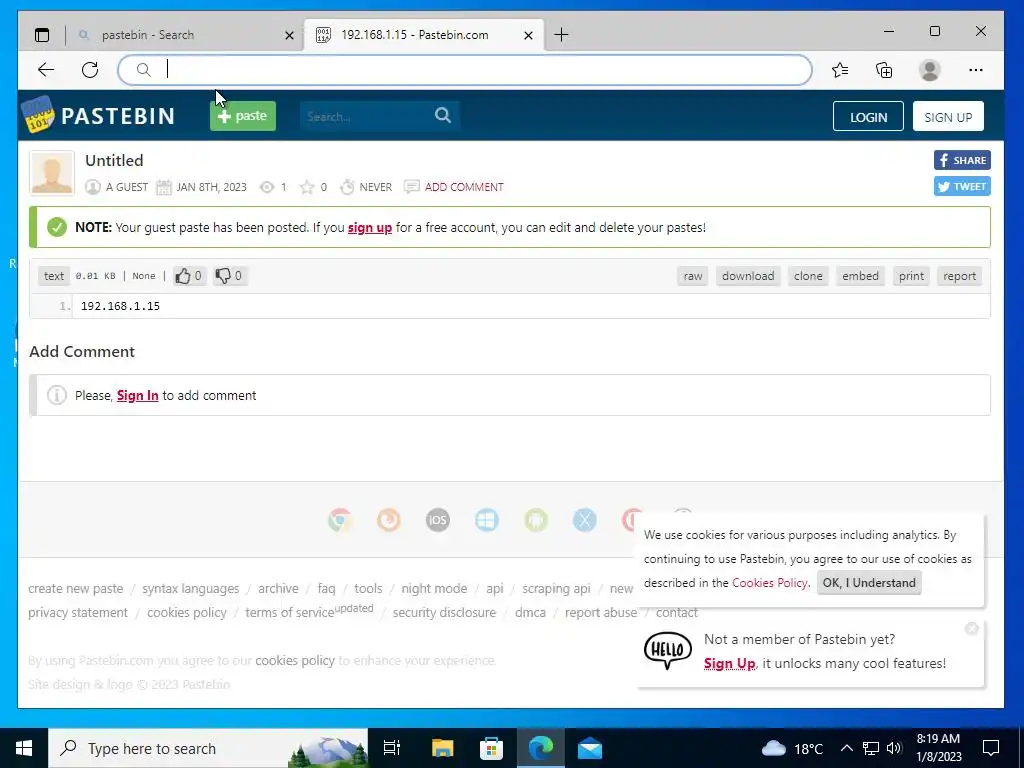Viewport: 1024px width, 768px height.
Task: Open create new paste footer link
Action: [76, 588]
